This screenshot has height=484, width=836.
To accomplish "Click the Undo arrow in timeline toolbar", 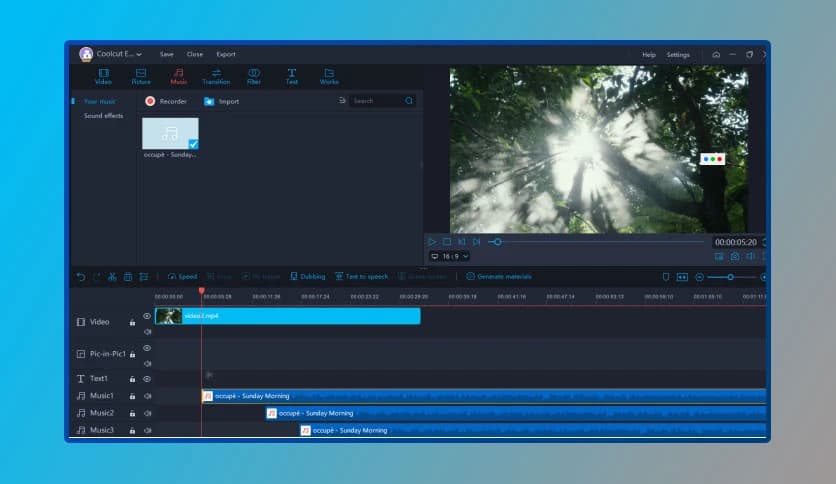I will tap(81, 277).
